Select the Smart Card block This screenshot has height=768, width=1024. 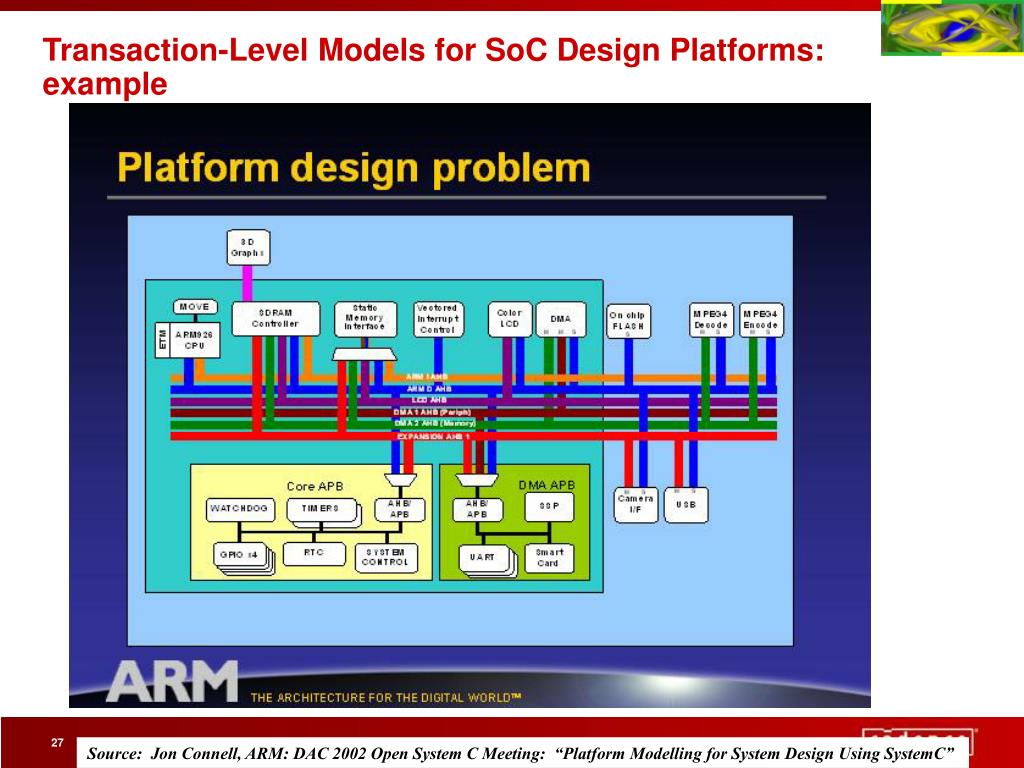click(x=549, y=558)
